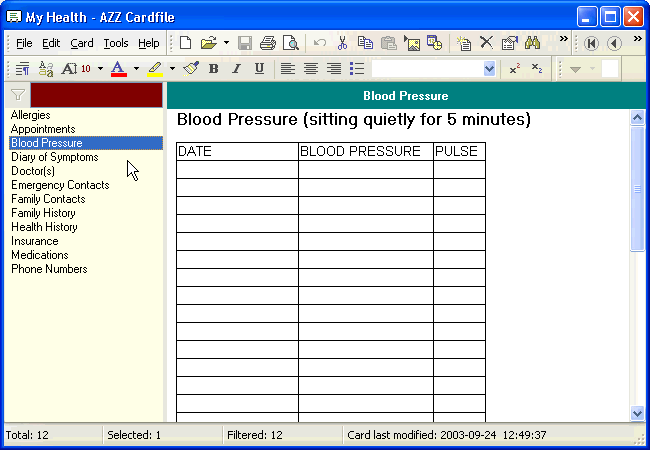This screenshot has height=450, width=650.
Task: Open the Card menu
Action: [x=82, y=43]
